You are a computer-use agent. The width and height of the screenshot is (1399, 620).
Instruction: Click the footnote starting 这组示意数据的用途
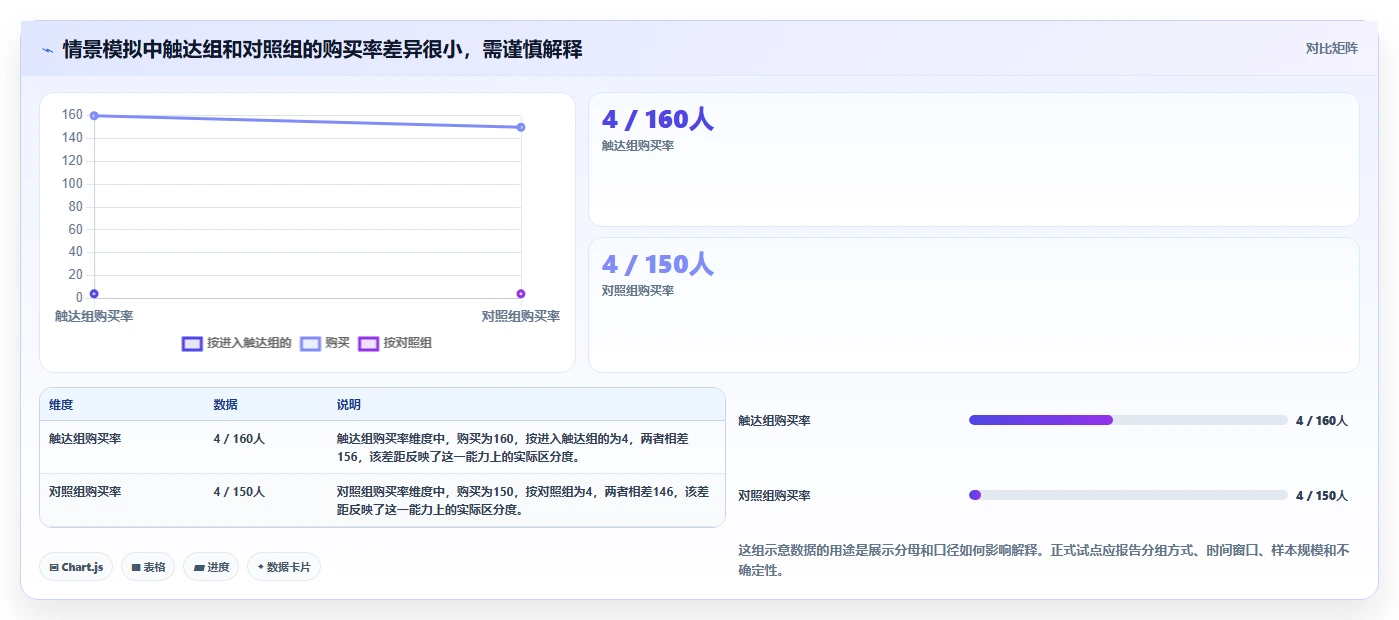point(1044,560)
